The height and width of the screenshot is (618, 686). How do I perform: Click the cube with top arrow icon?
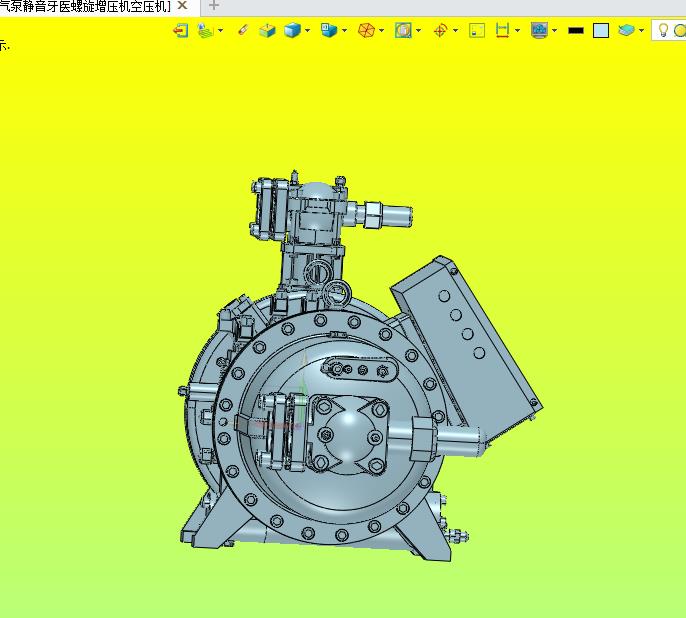point(267,31)
